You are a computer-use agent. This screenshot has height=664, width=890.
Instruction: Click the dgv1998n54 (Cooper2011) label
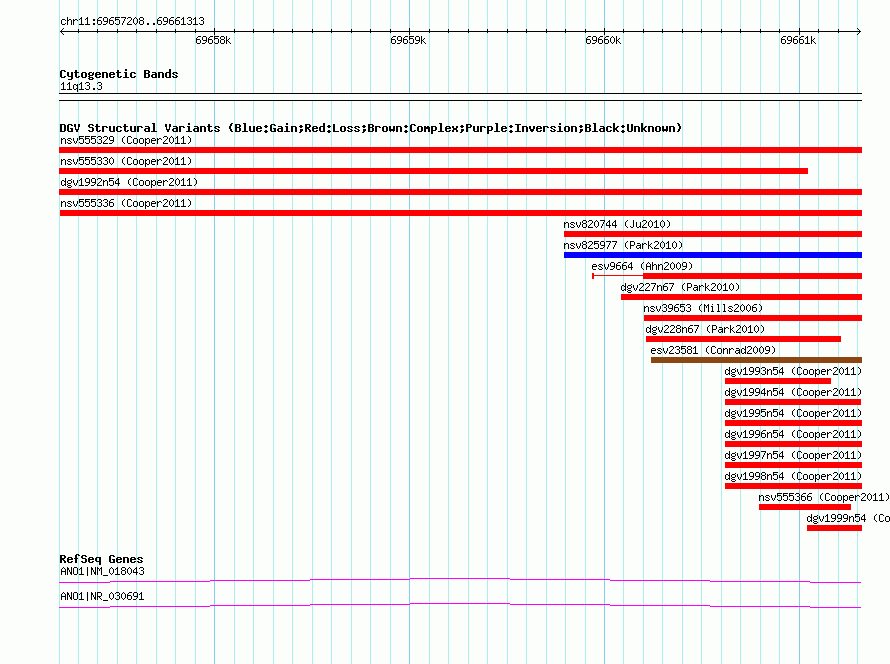(x=793, y=476)
